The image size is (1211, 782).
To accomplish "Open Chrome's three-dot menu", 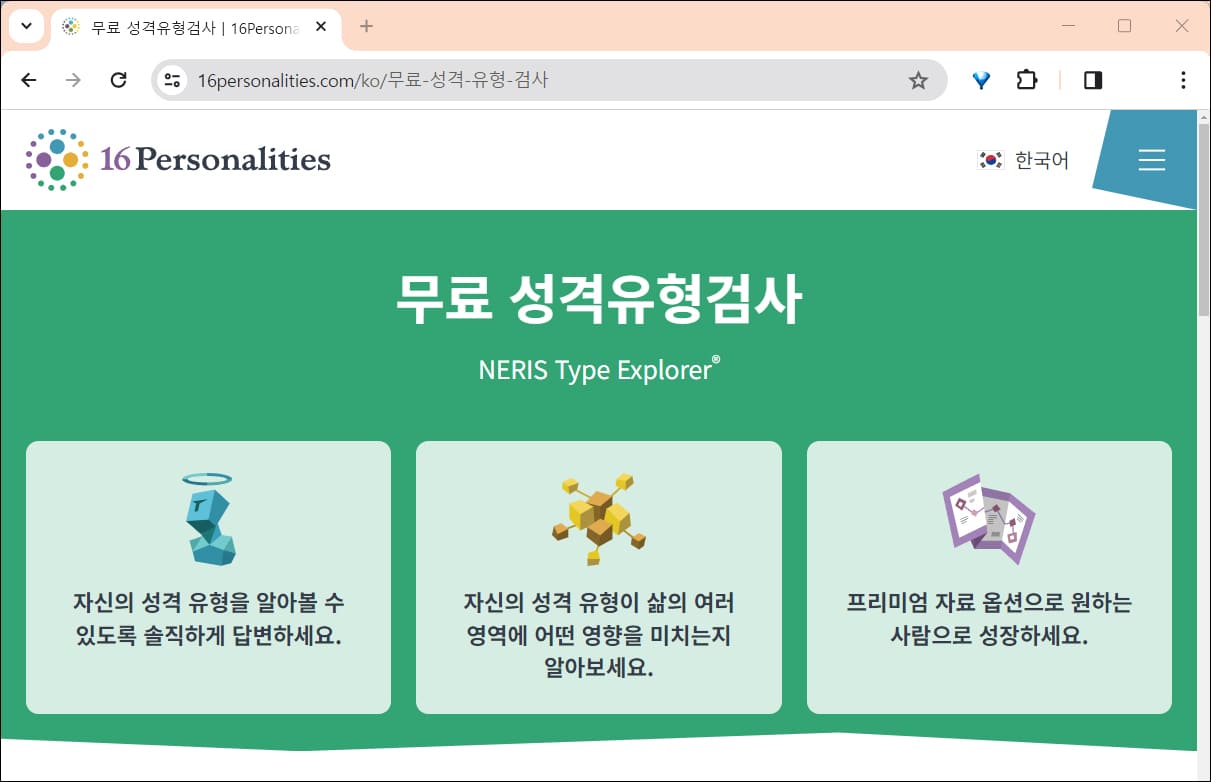I will [x=1183, y=80].
